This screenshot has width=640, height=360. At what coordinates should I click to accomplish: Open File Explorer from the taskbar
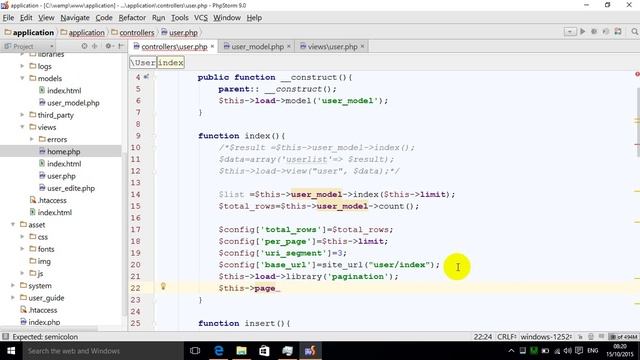(241, 351)
